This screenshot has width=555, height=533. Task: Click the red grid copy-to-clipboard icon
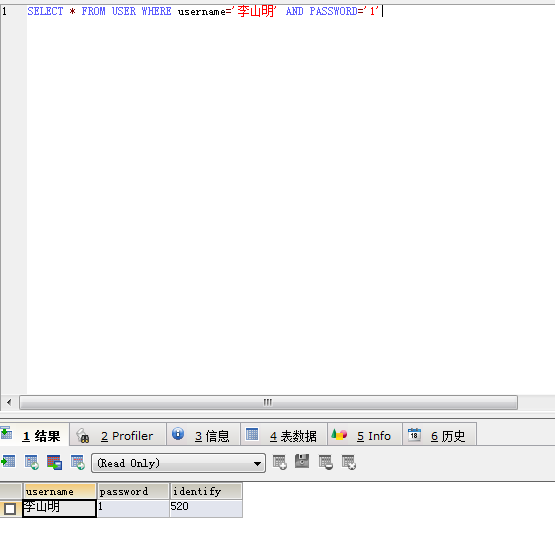click(x=55, y=462)
